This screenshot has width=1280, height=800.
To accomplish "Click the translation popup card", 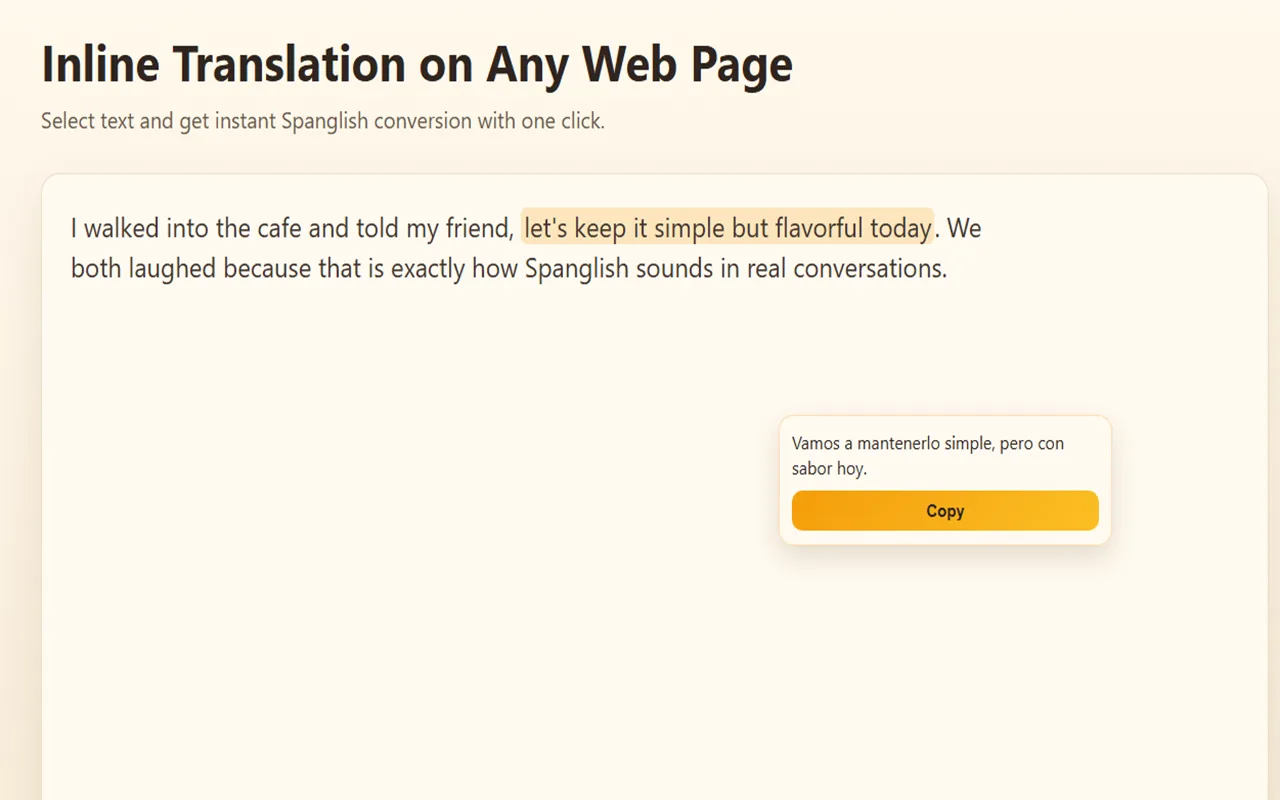I will (944, 478).
